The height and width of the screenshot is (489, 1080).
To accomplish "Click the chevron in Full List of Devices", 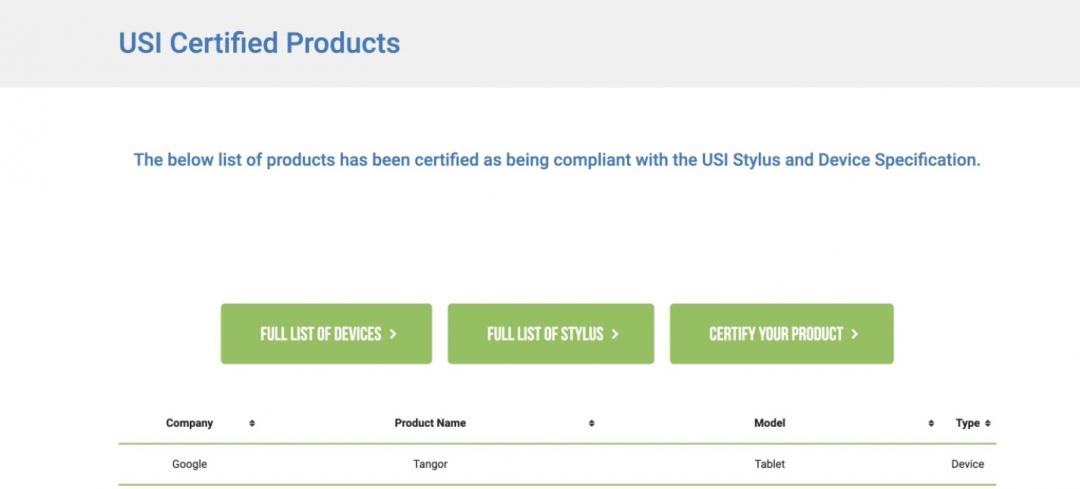I will tap(393, 334).
